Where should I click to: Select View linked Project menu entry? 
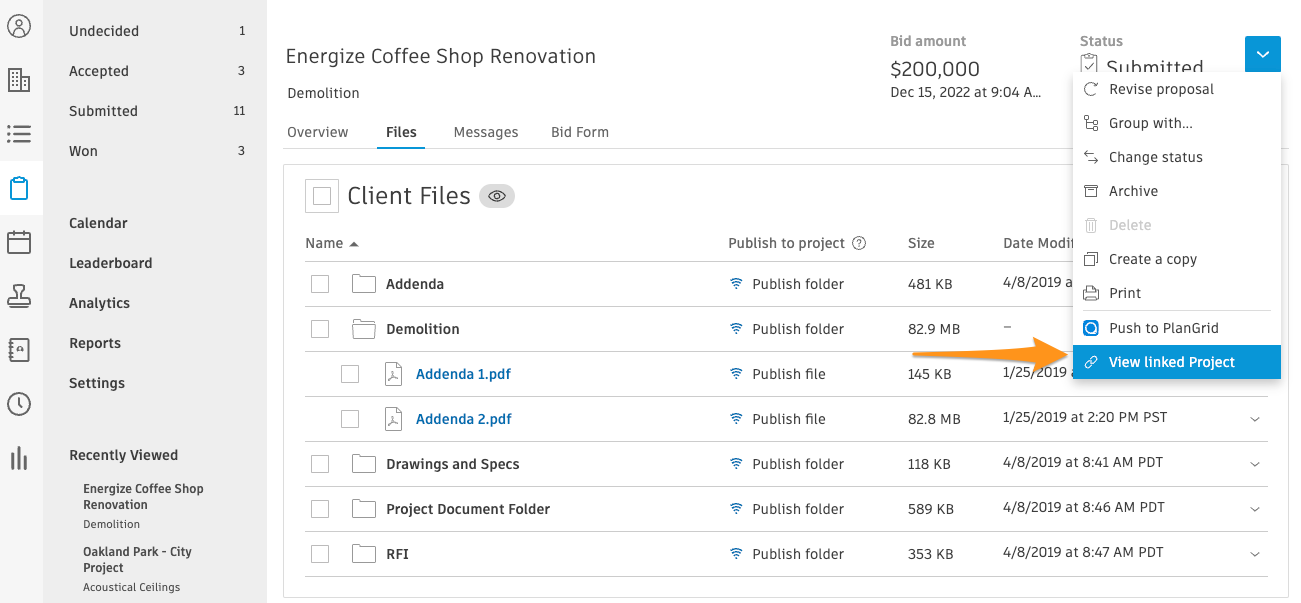click(1177, 362)
